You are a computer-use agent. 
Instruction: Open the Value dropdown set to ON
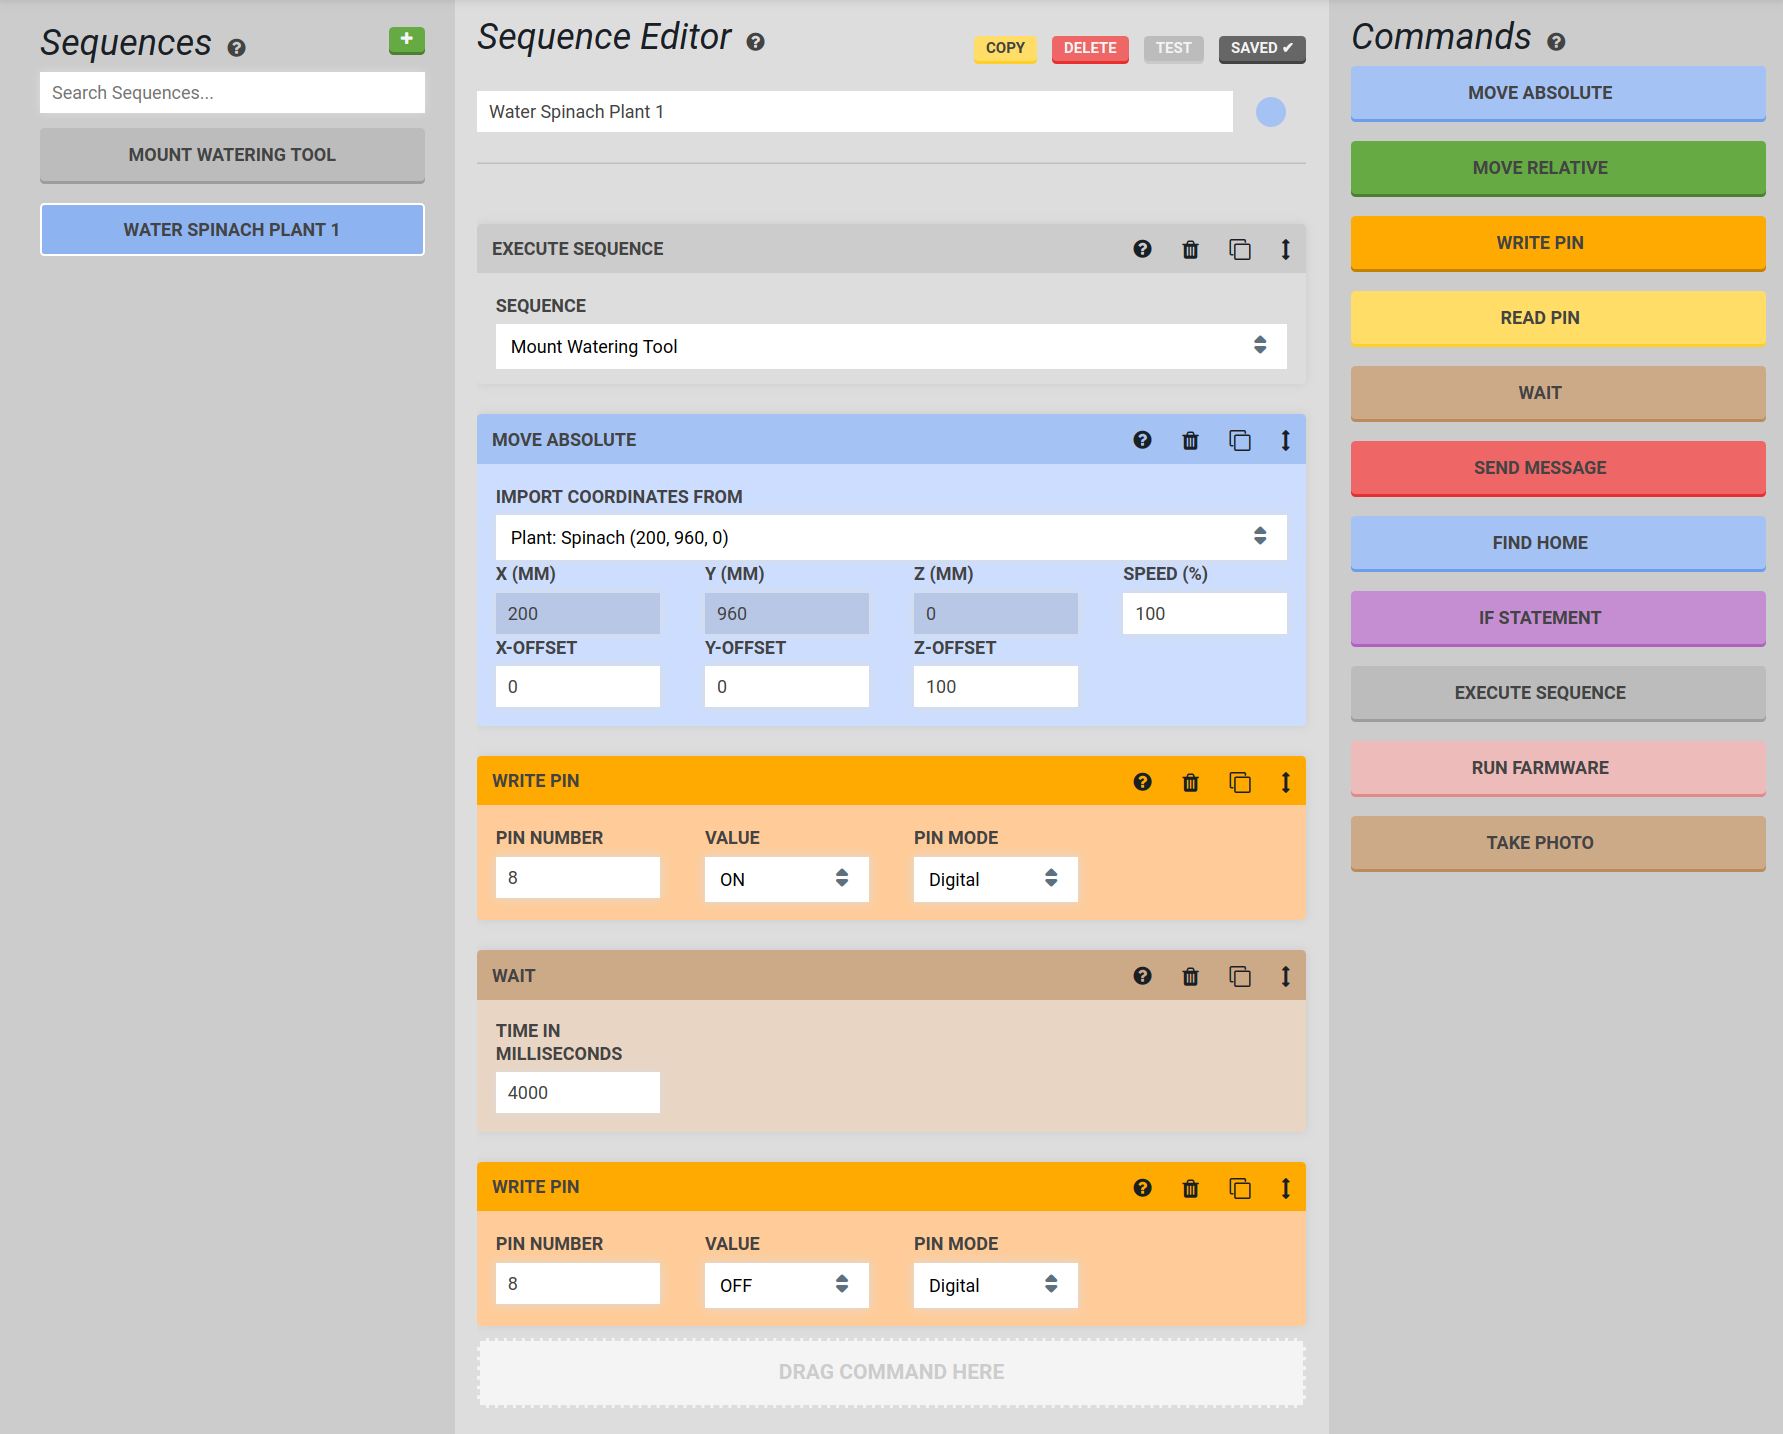pos(786,879)
